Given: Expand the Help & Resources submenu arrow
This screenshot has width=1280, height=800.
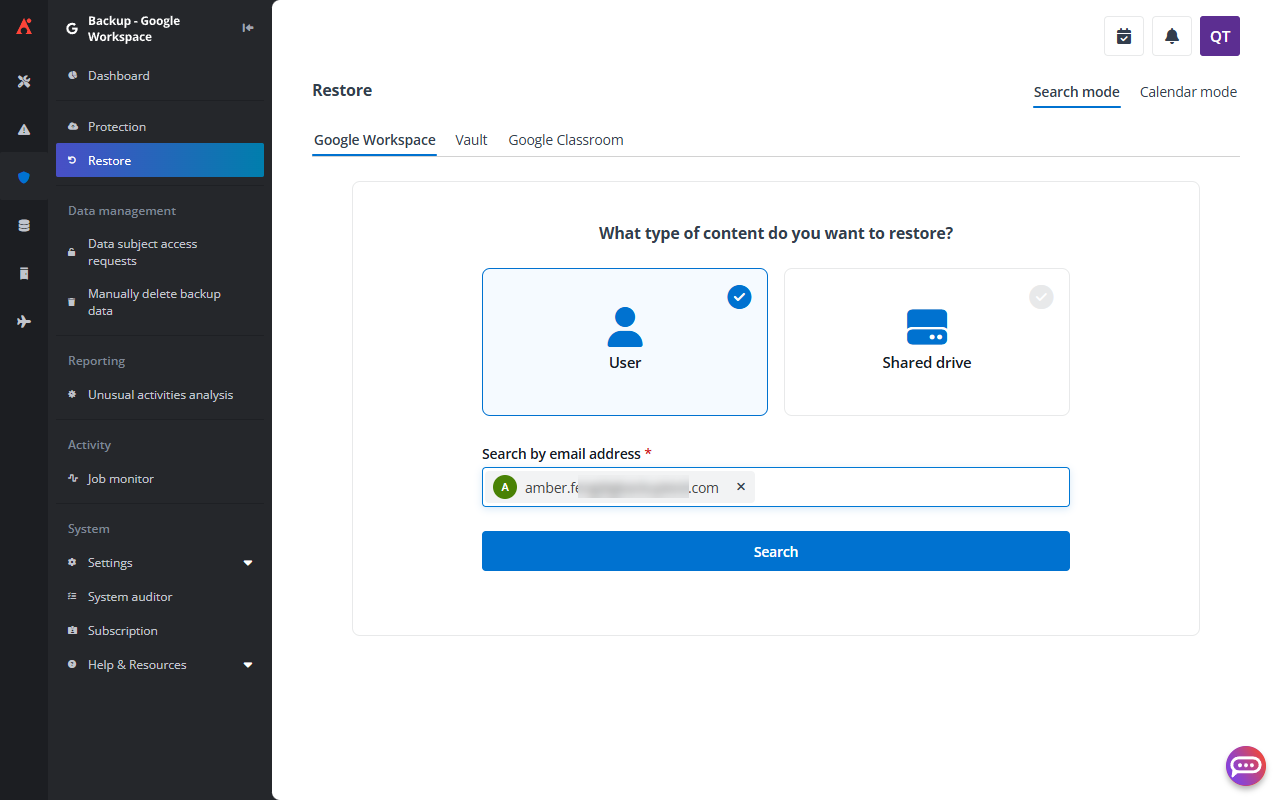Looking at the screenshot, I should click(248, 665).
